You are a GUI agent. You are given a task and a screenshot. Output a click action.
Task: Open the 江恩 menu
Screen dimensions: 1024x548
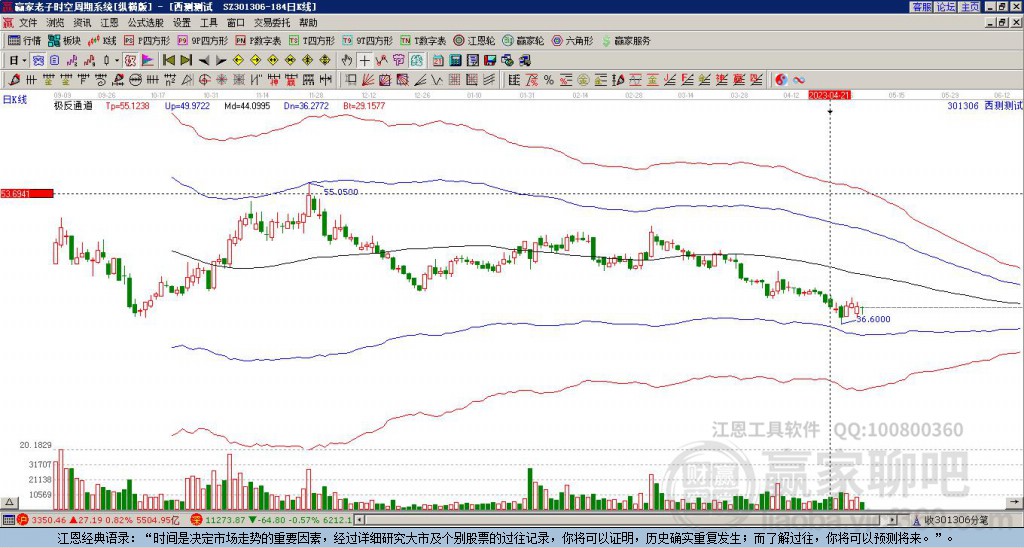click(x=109, y=23)
